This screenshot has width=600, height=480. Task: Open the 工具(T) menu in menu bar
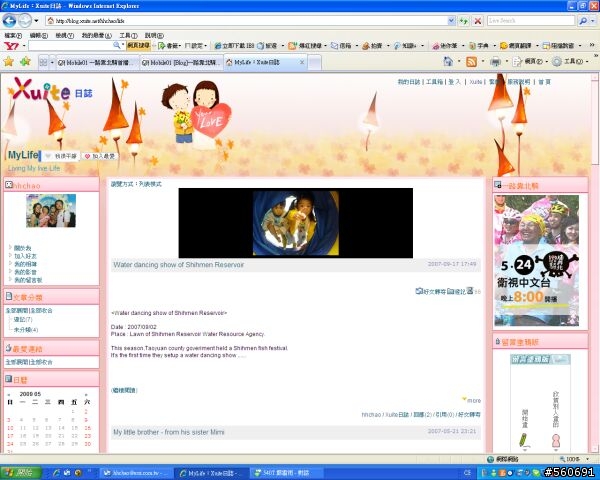tap(128, 35)
